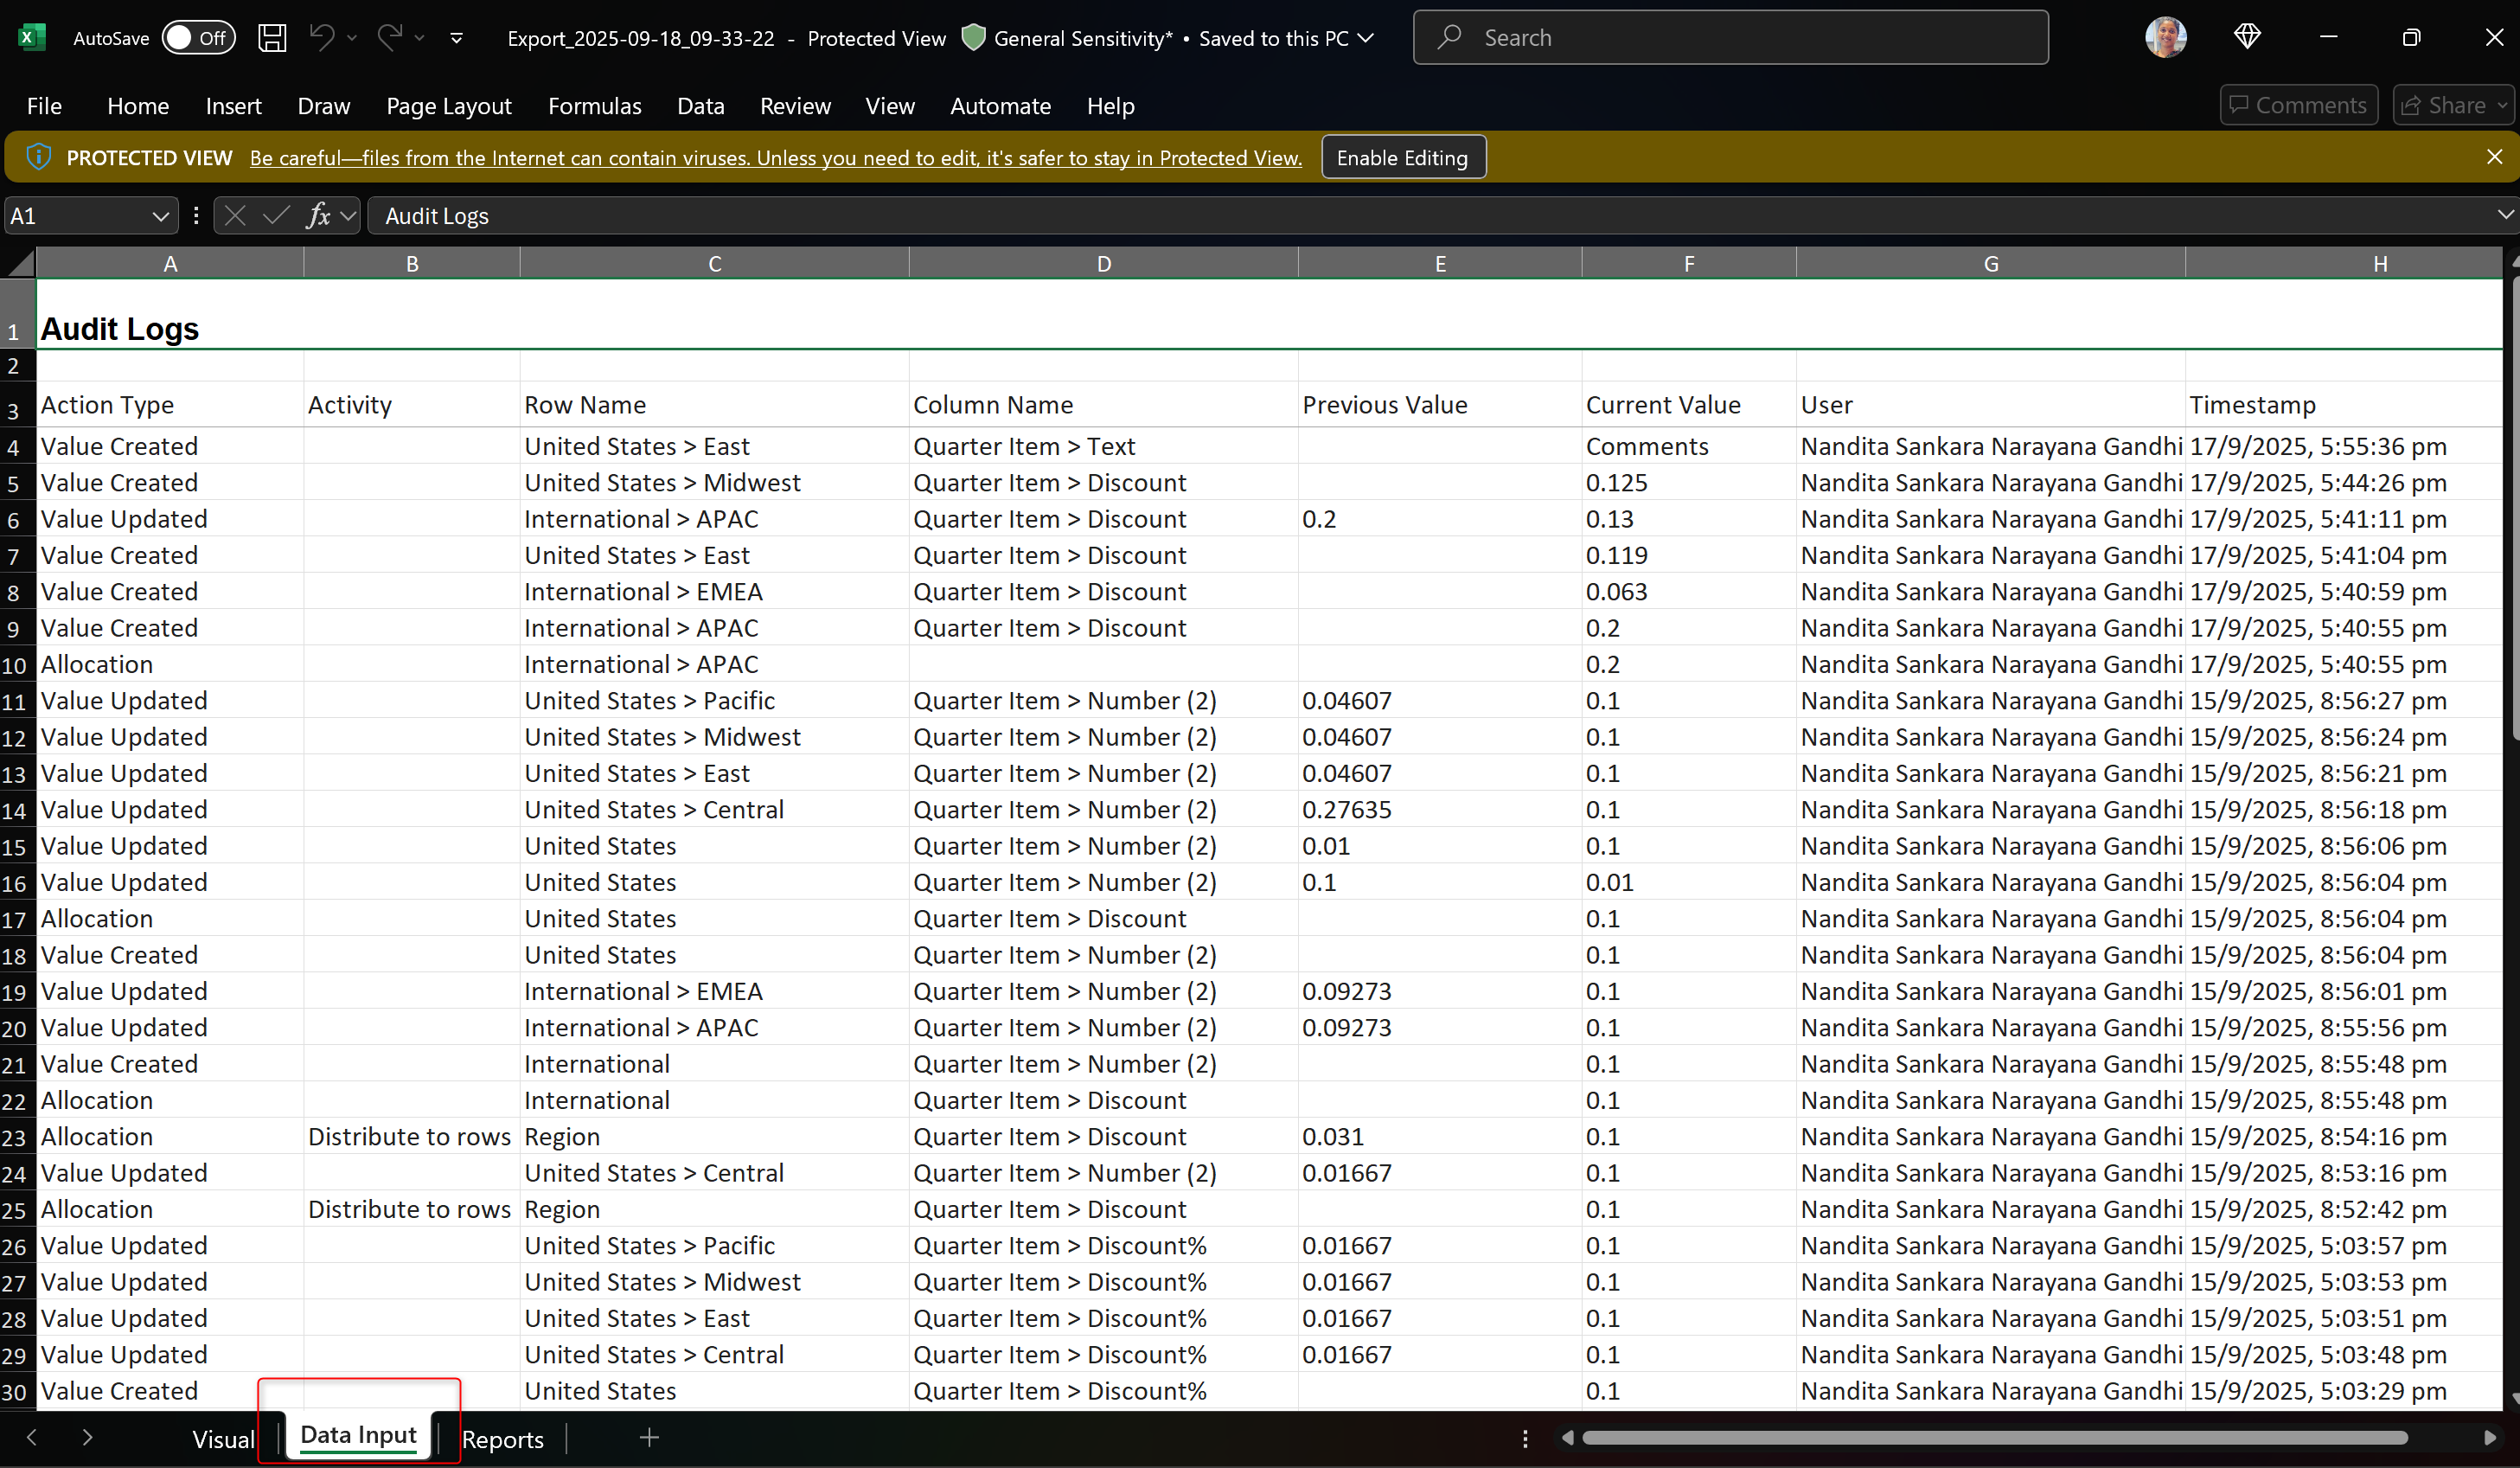Click inside the Search box
The image size is (2520, 1468).
[1730, 38]
